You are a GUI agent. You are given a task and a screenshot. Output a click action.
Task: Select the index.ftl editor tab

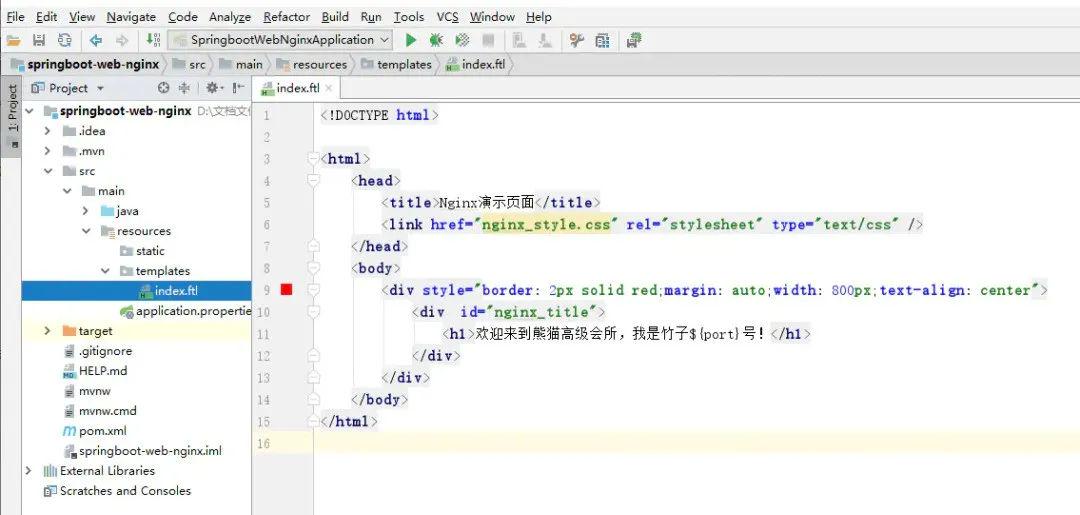click(x=298, y=88)
